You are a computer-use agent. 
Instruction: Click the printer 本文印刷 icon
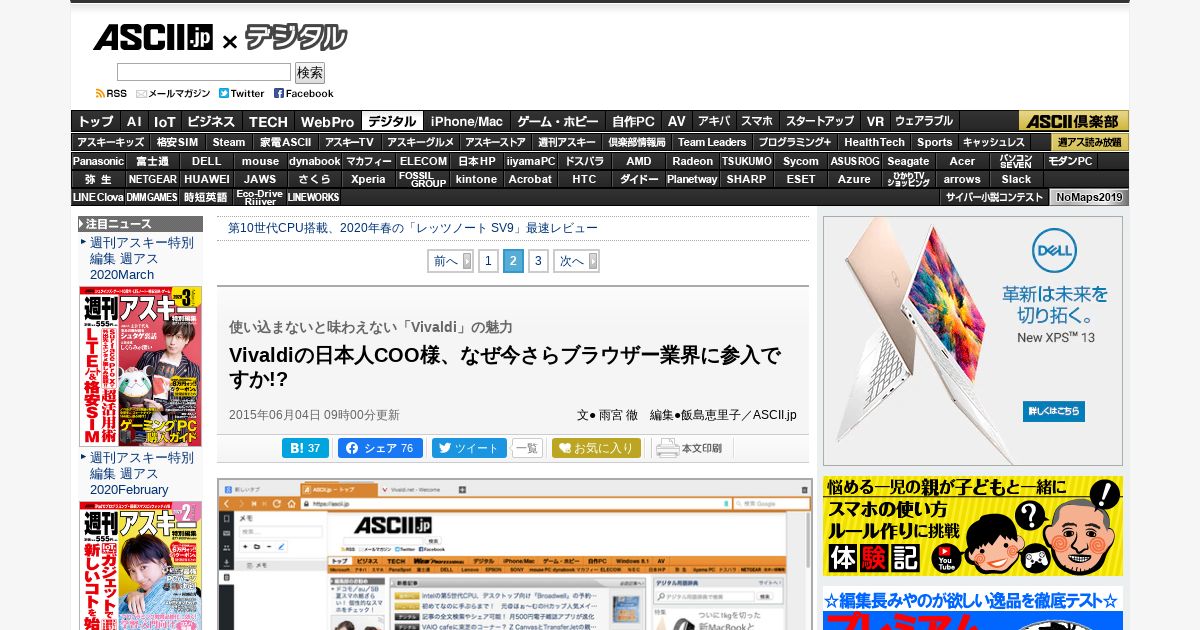click(689, 448)
